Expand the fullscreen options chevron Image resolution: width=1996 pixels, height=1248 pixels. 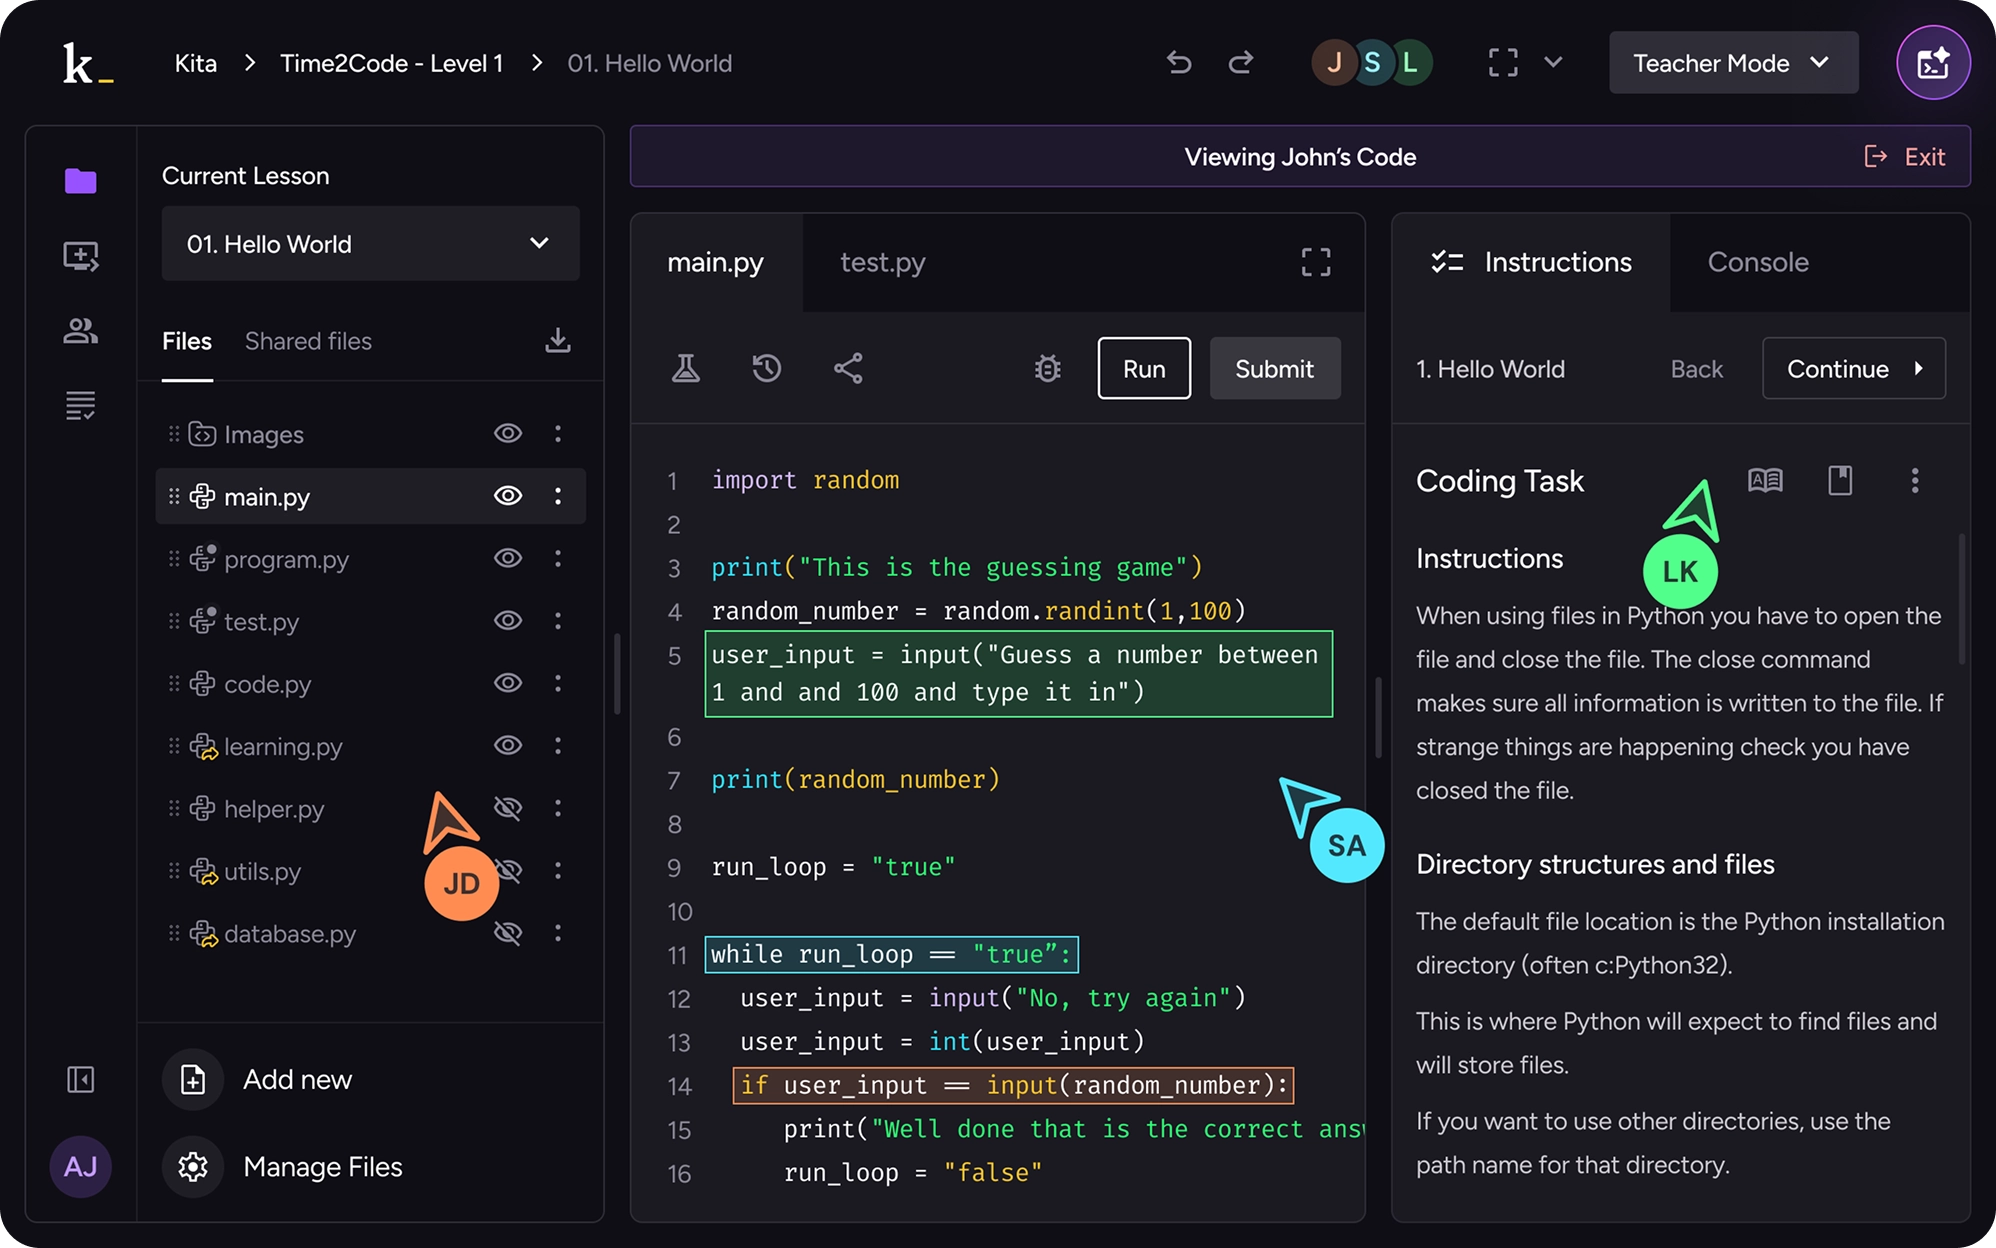[1553, 62]
